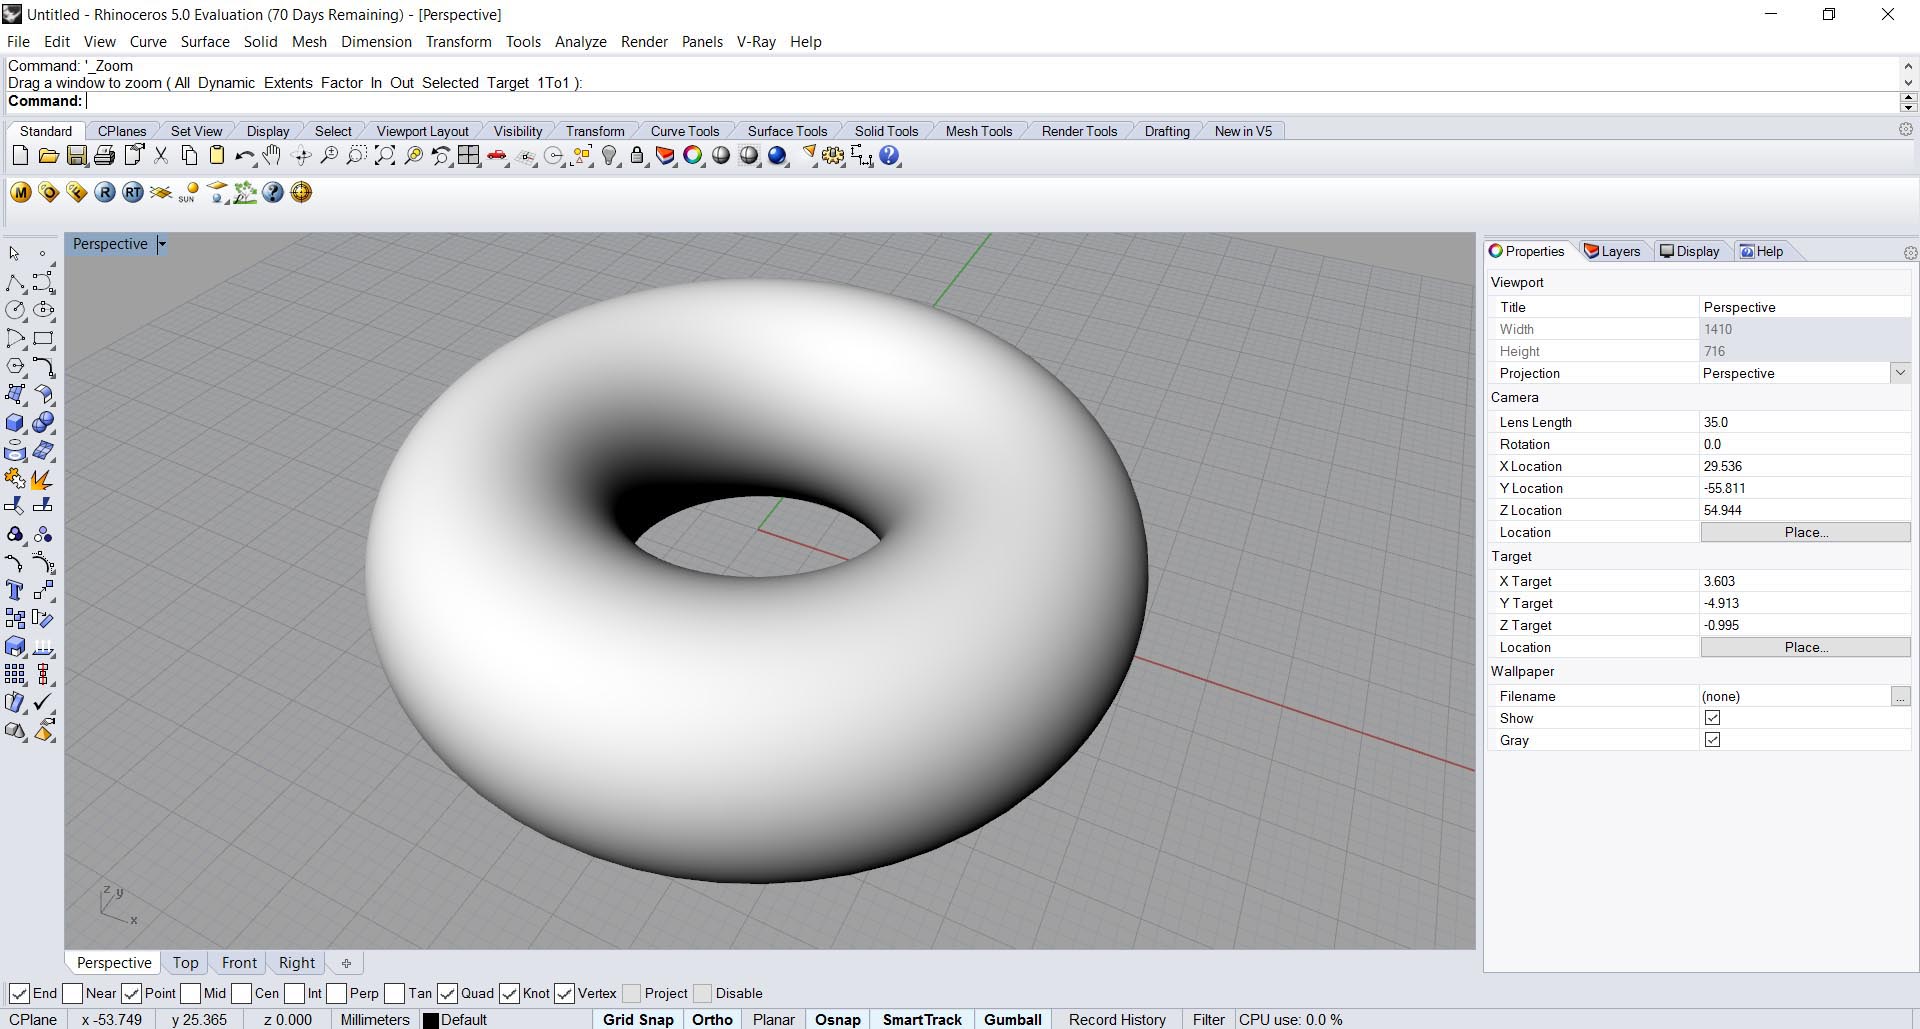Switch to the Layers panel tab

pyautogui.click(x=1612, y=251)
